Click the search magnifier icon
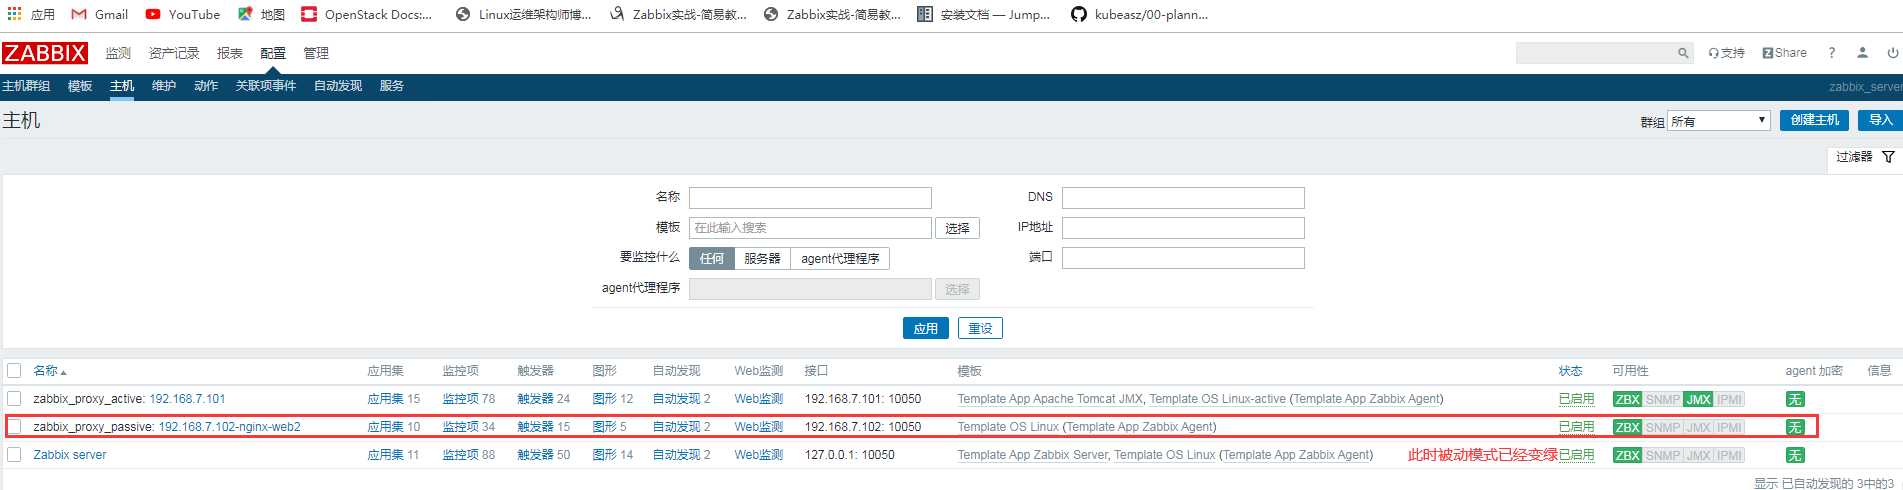The image size is (1903, 490). pos(1683,53)
